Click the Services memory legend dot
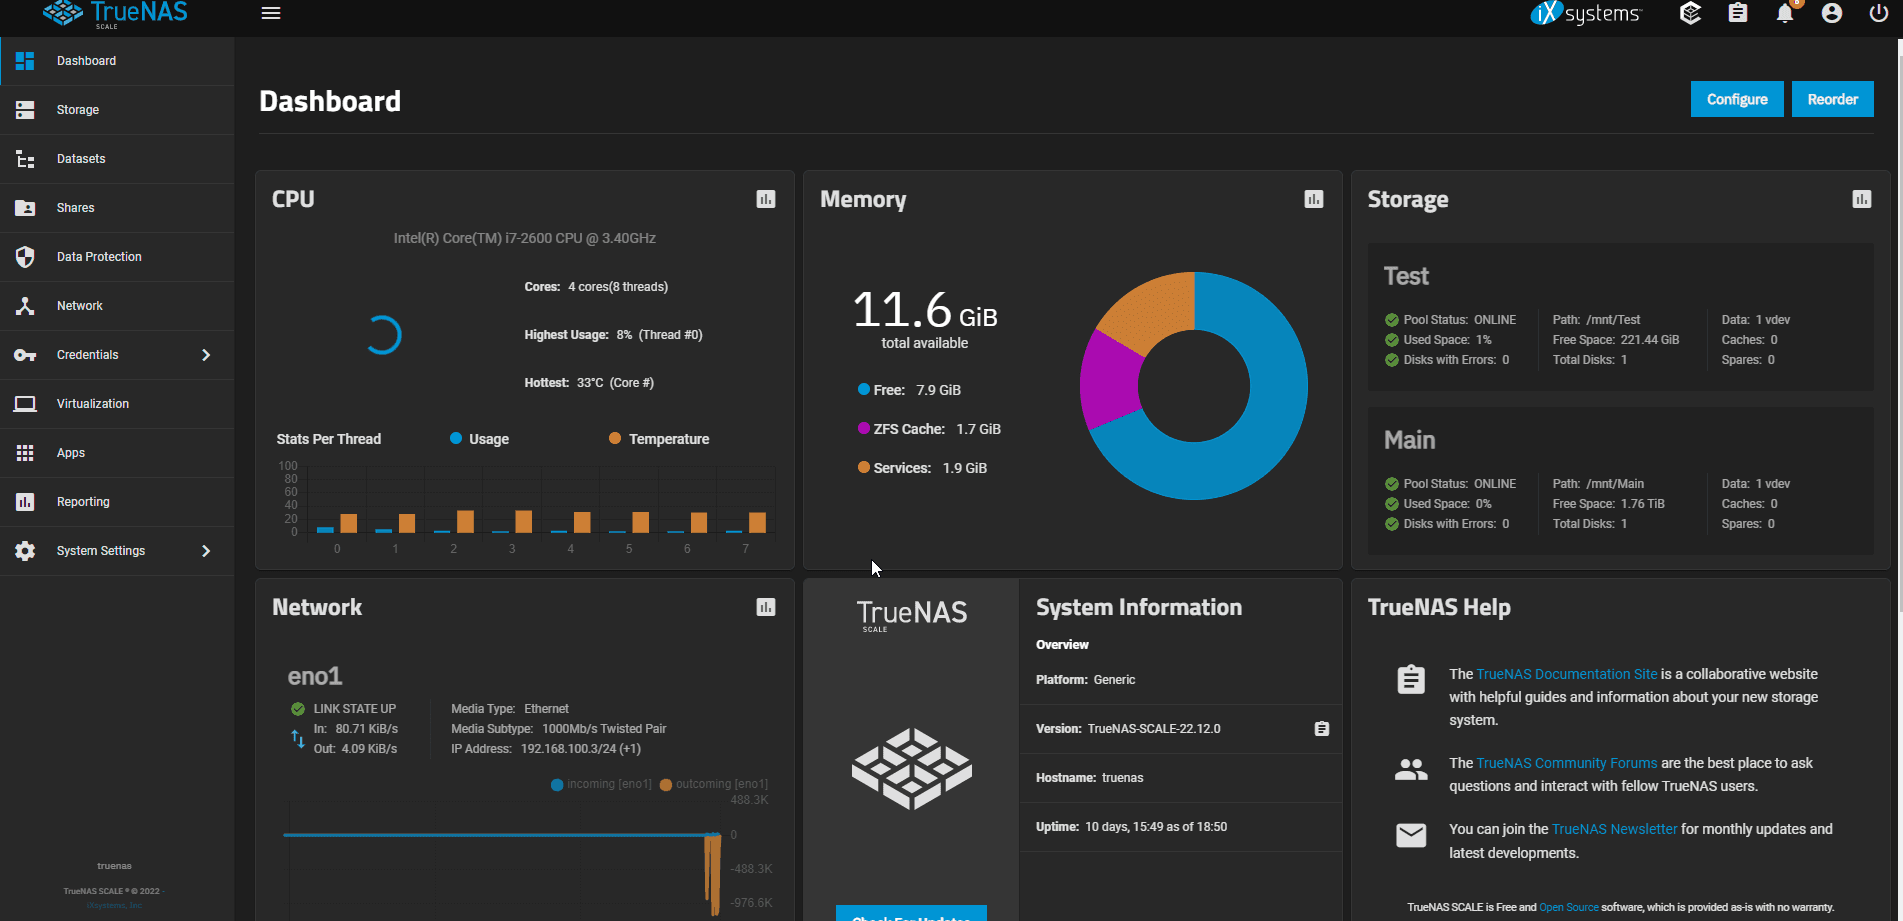The image size is (1903, 921). pyautogui.click(x=864, y=467)
